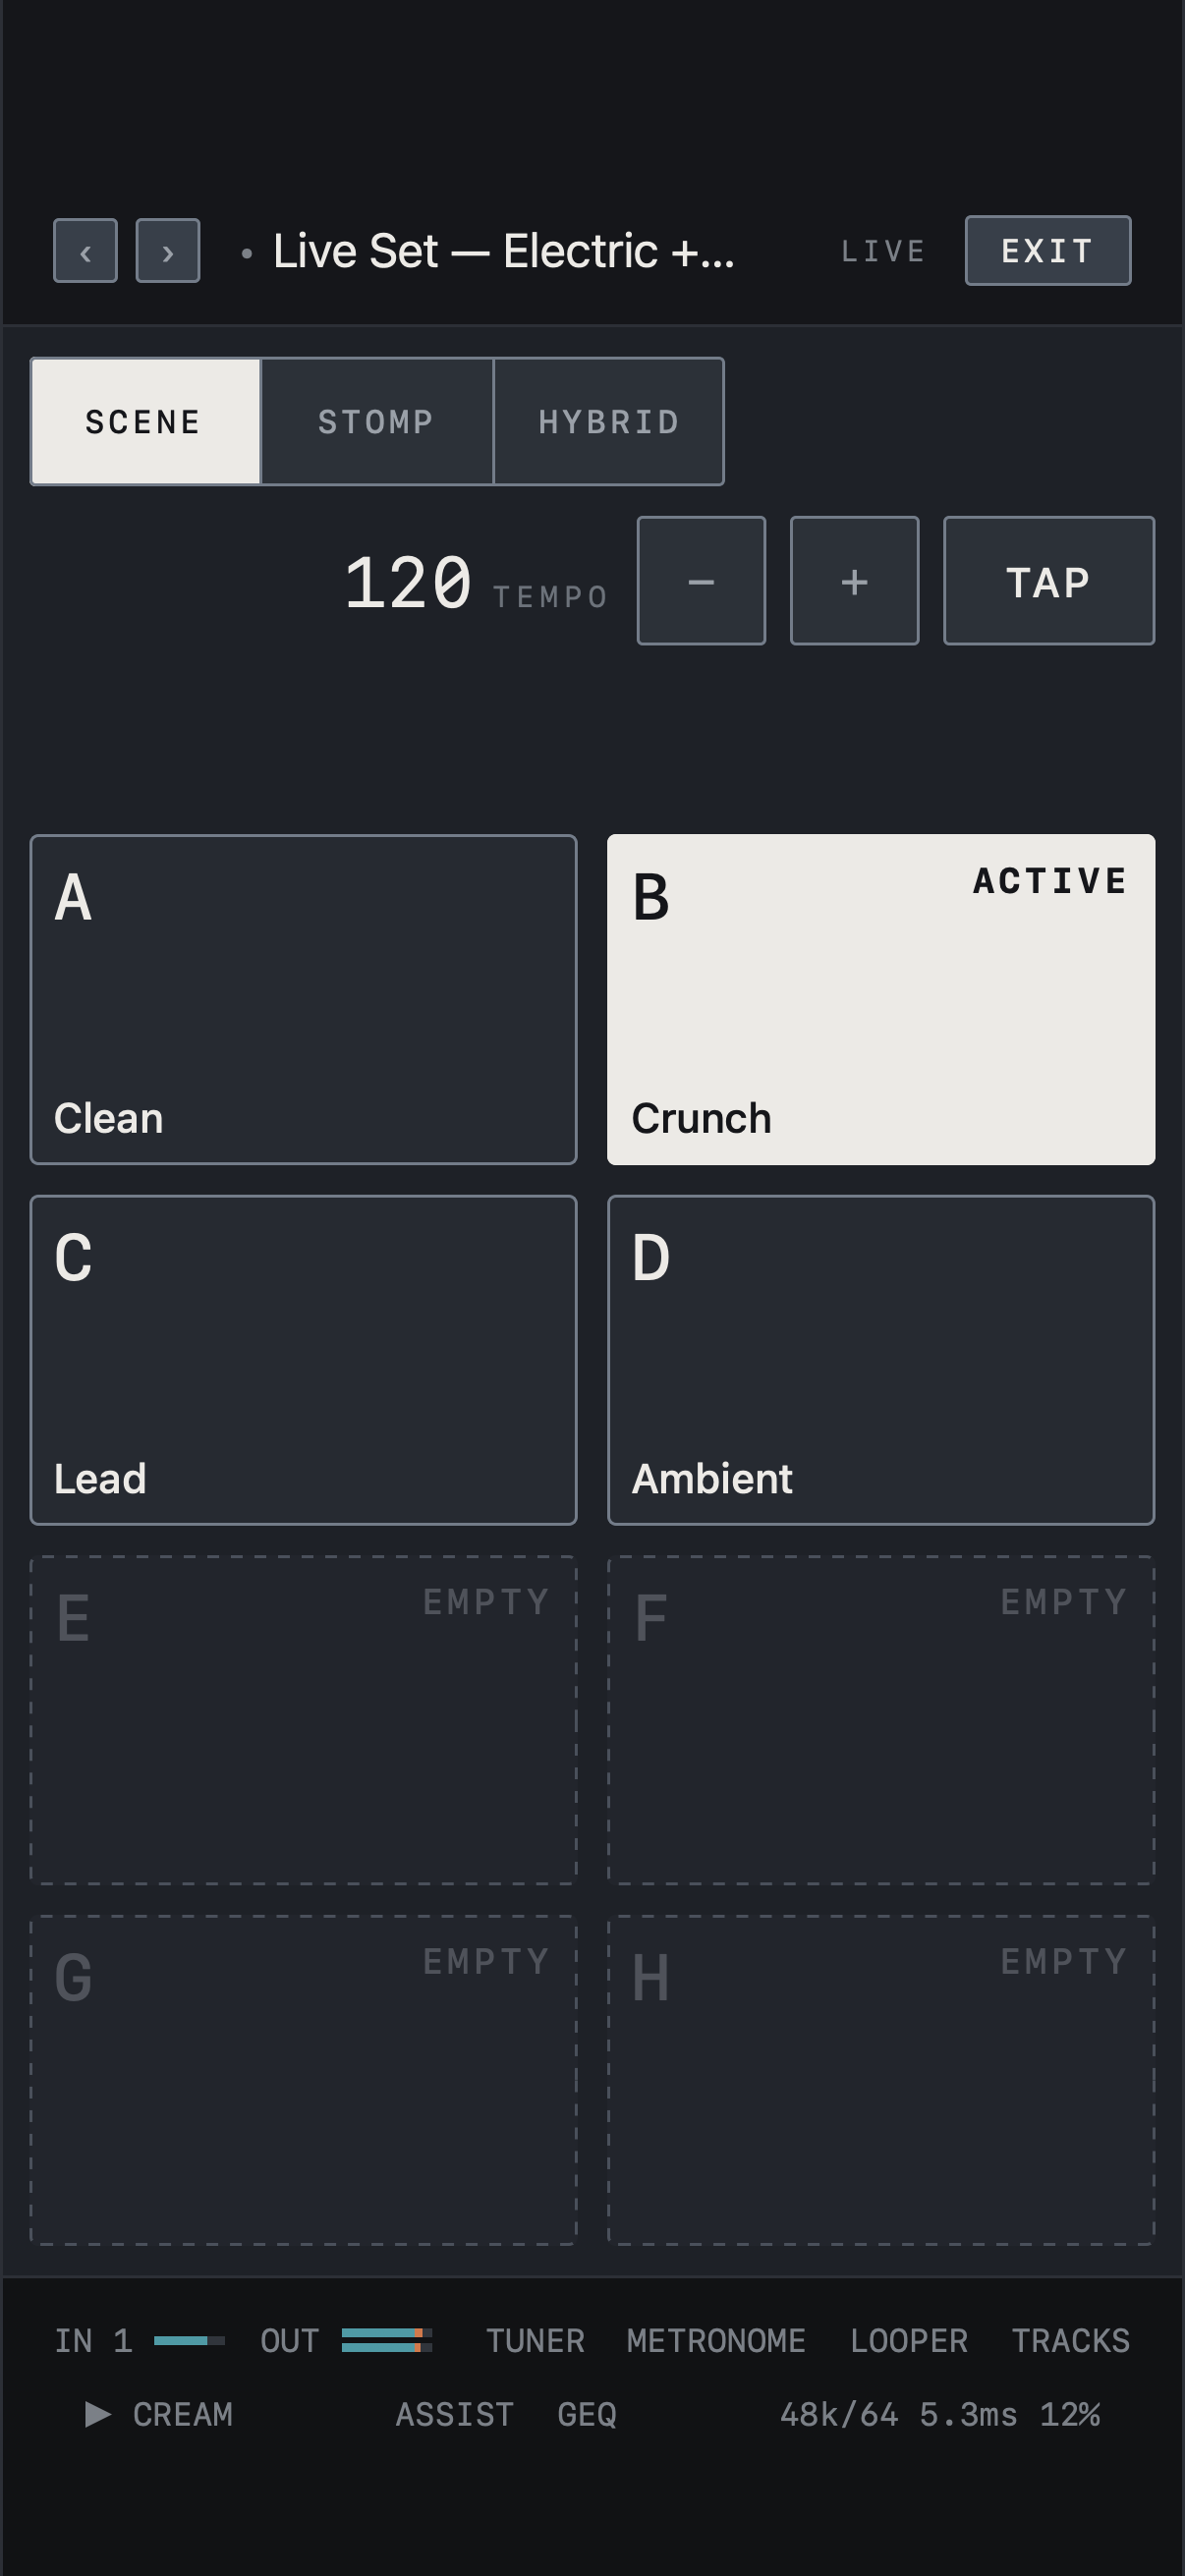Activate scene A Clean
This screenshot has height=2576, width=1185.
pyautogui.click(x=304, y=1000)
